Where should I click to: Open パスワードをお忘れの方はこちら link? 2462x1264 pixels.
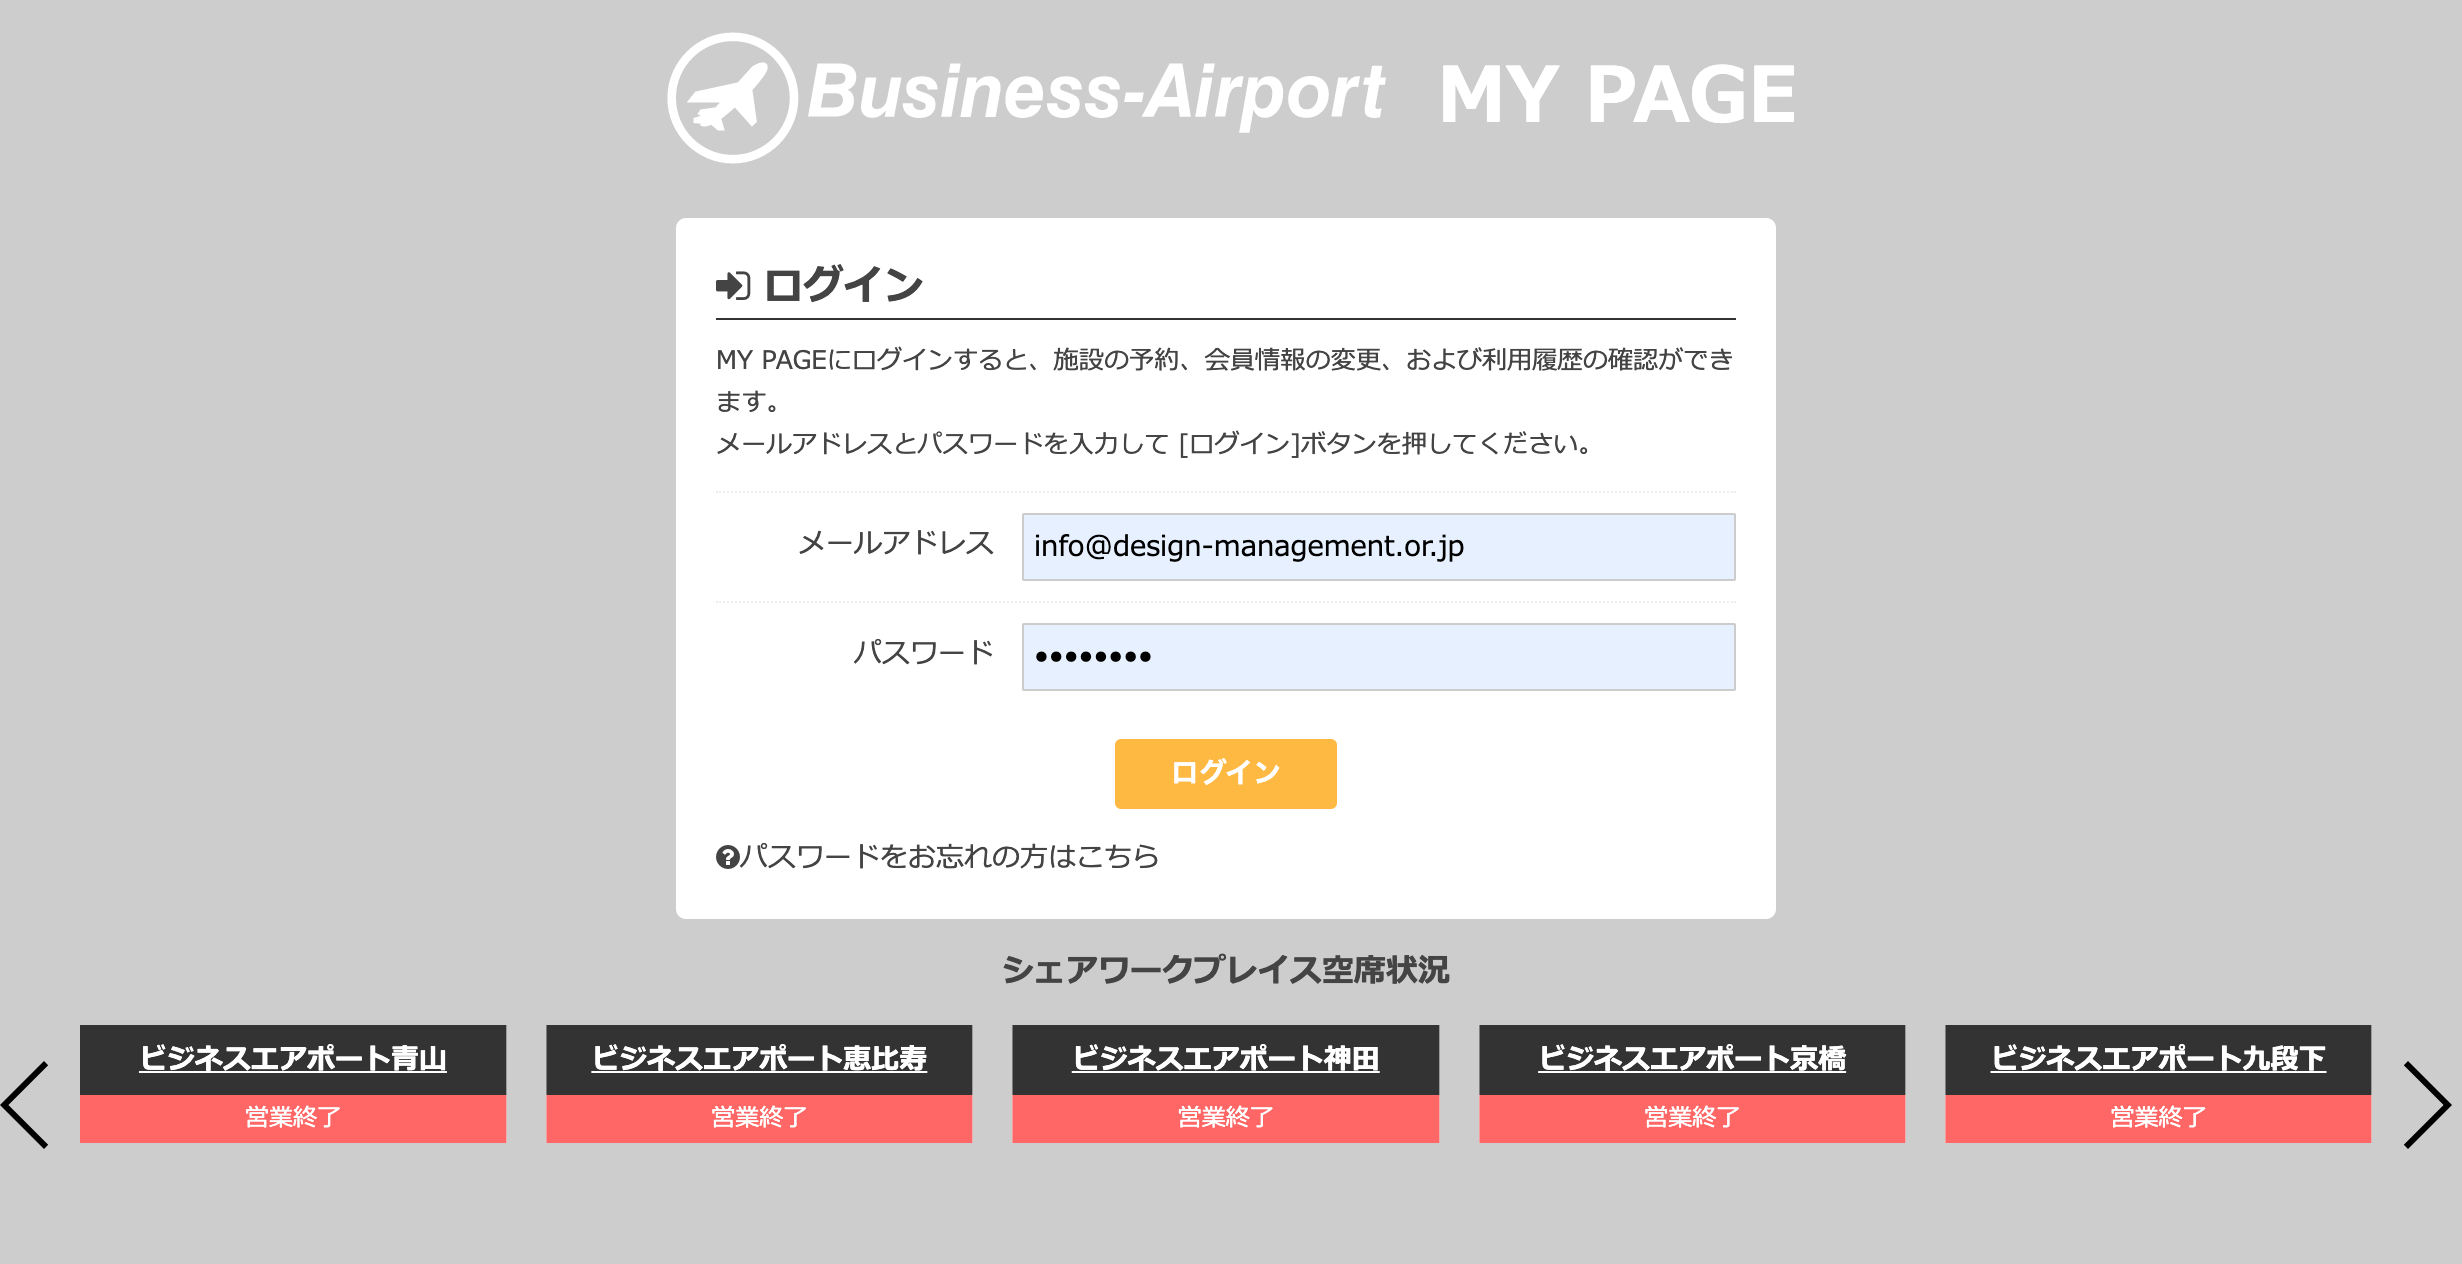coord(949,857)
